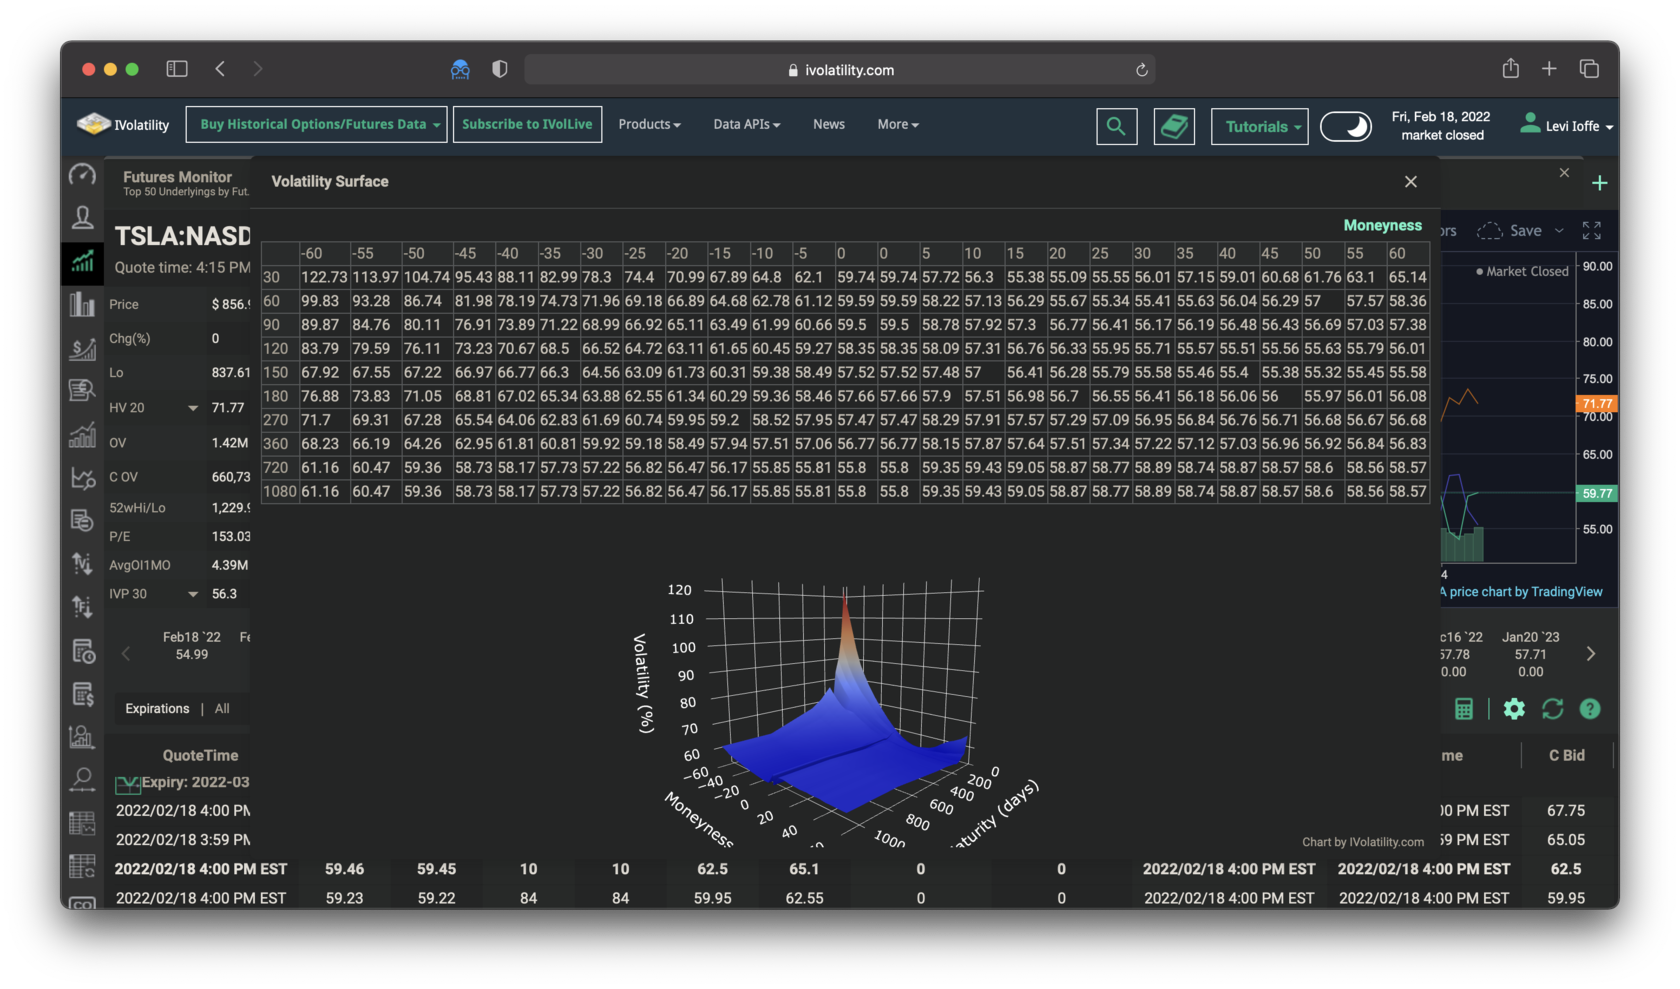Click Subscribe to IVolLive button
This screenshot has width=1680, height=989.
527,125
